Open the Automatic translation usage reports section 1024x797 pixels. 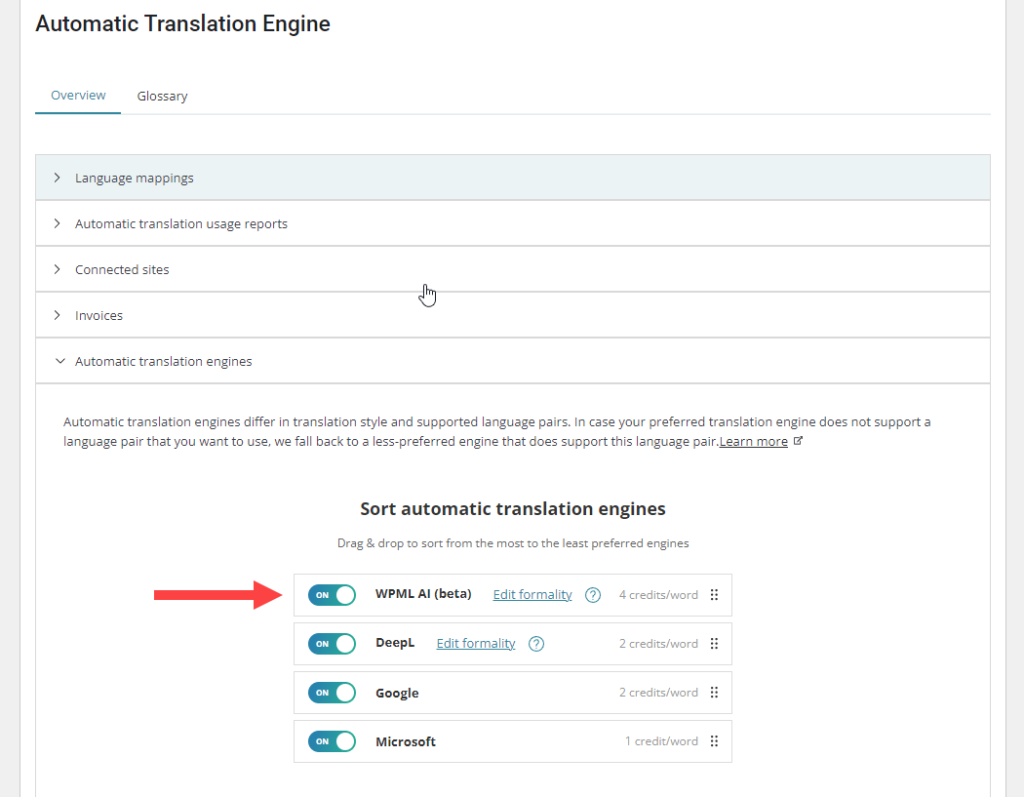[x=180, y=223]
